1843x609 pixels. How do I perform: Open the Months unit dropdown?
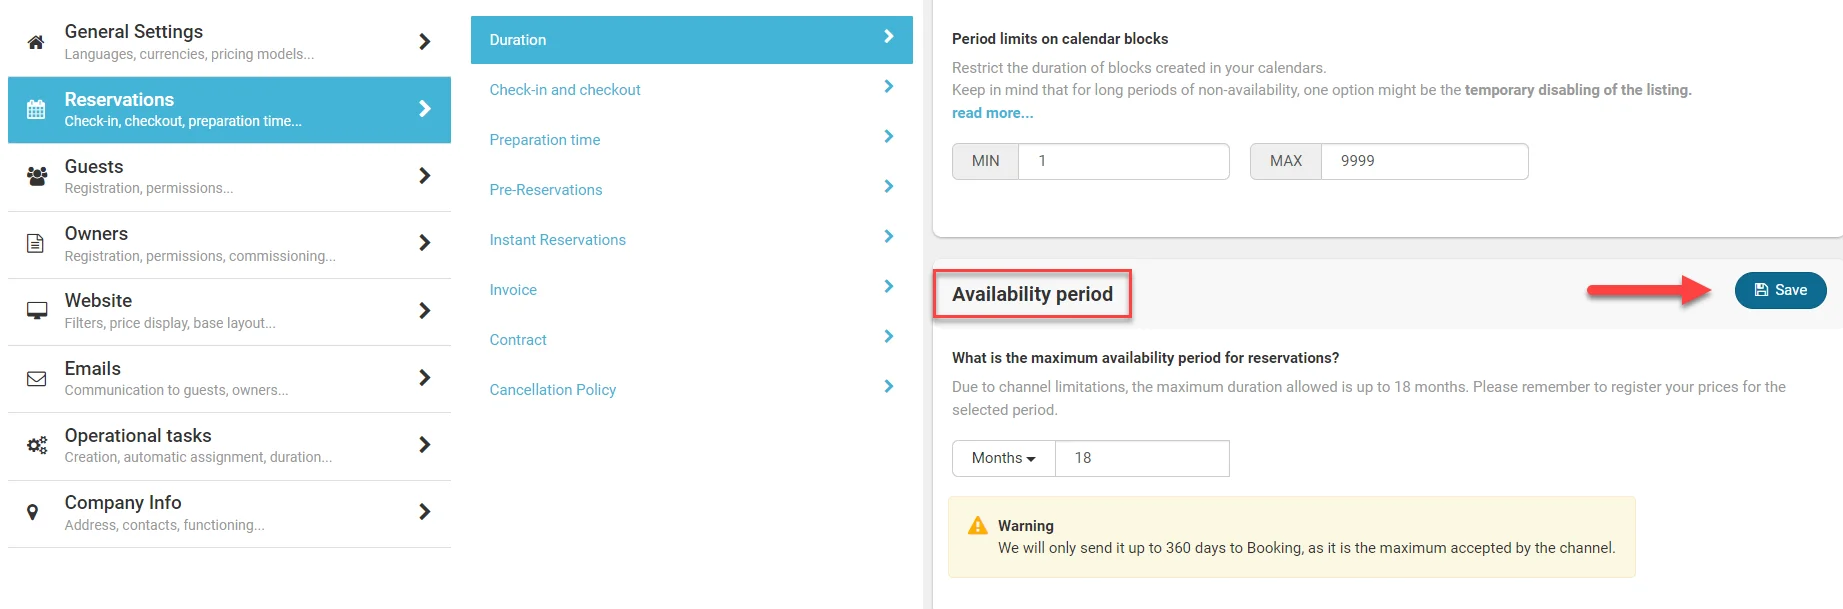1003,458
